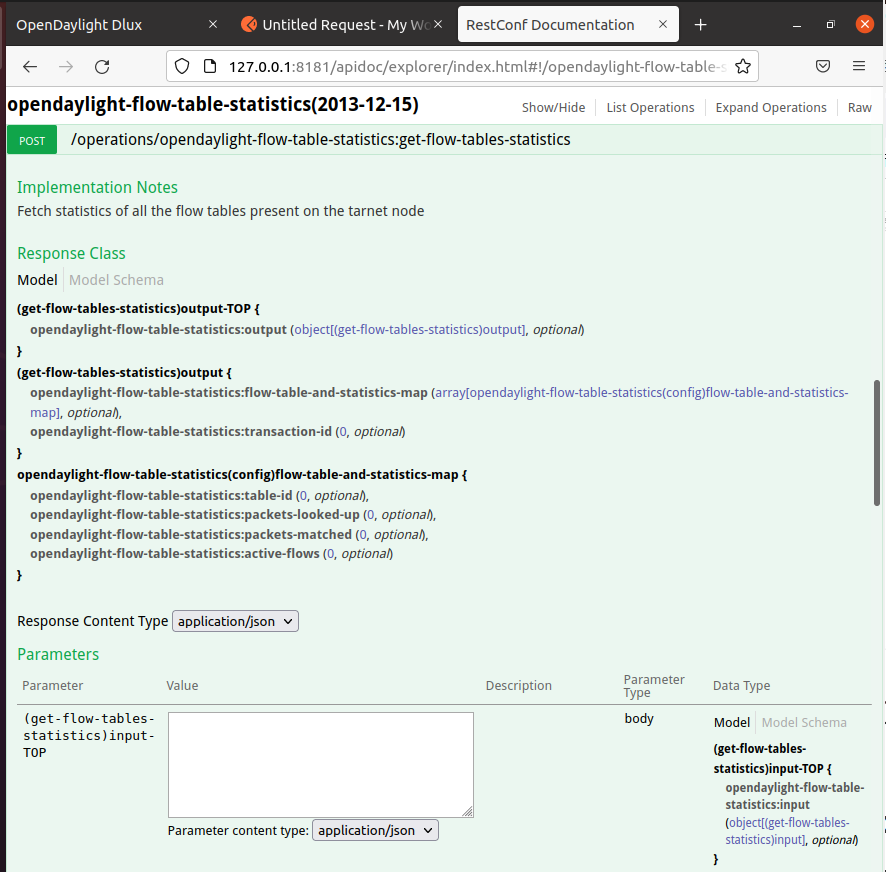Switch to the OpenDaylight Dlux tab

point(113,25)
